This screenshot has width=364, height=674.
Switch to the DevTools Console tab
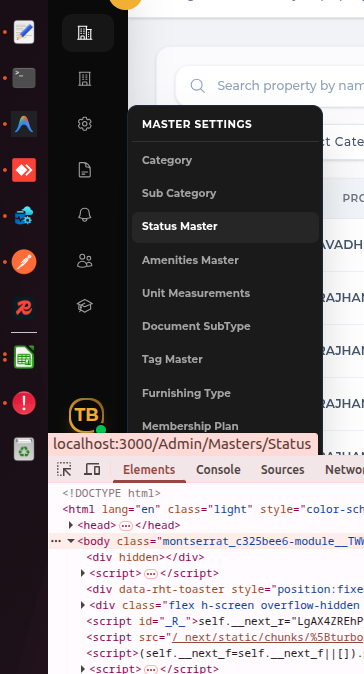218,470
